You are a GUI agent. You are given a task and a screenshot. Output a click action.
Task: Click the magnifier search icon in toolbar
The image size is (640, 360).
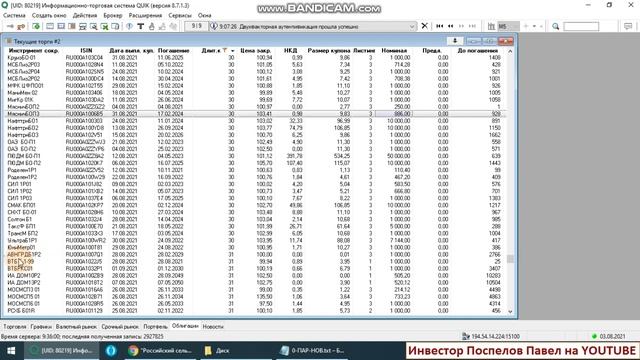(x=556, y=26)
